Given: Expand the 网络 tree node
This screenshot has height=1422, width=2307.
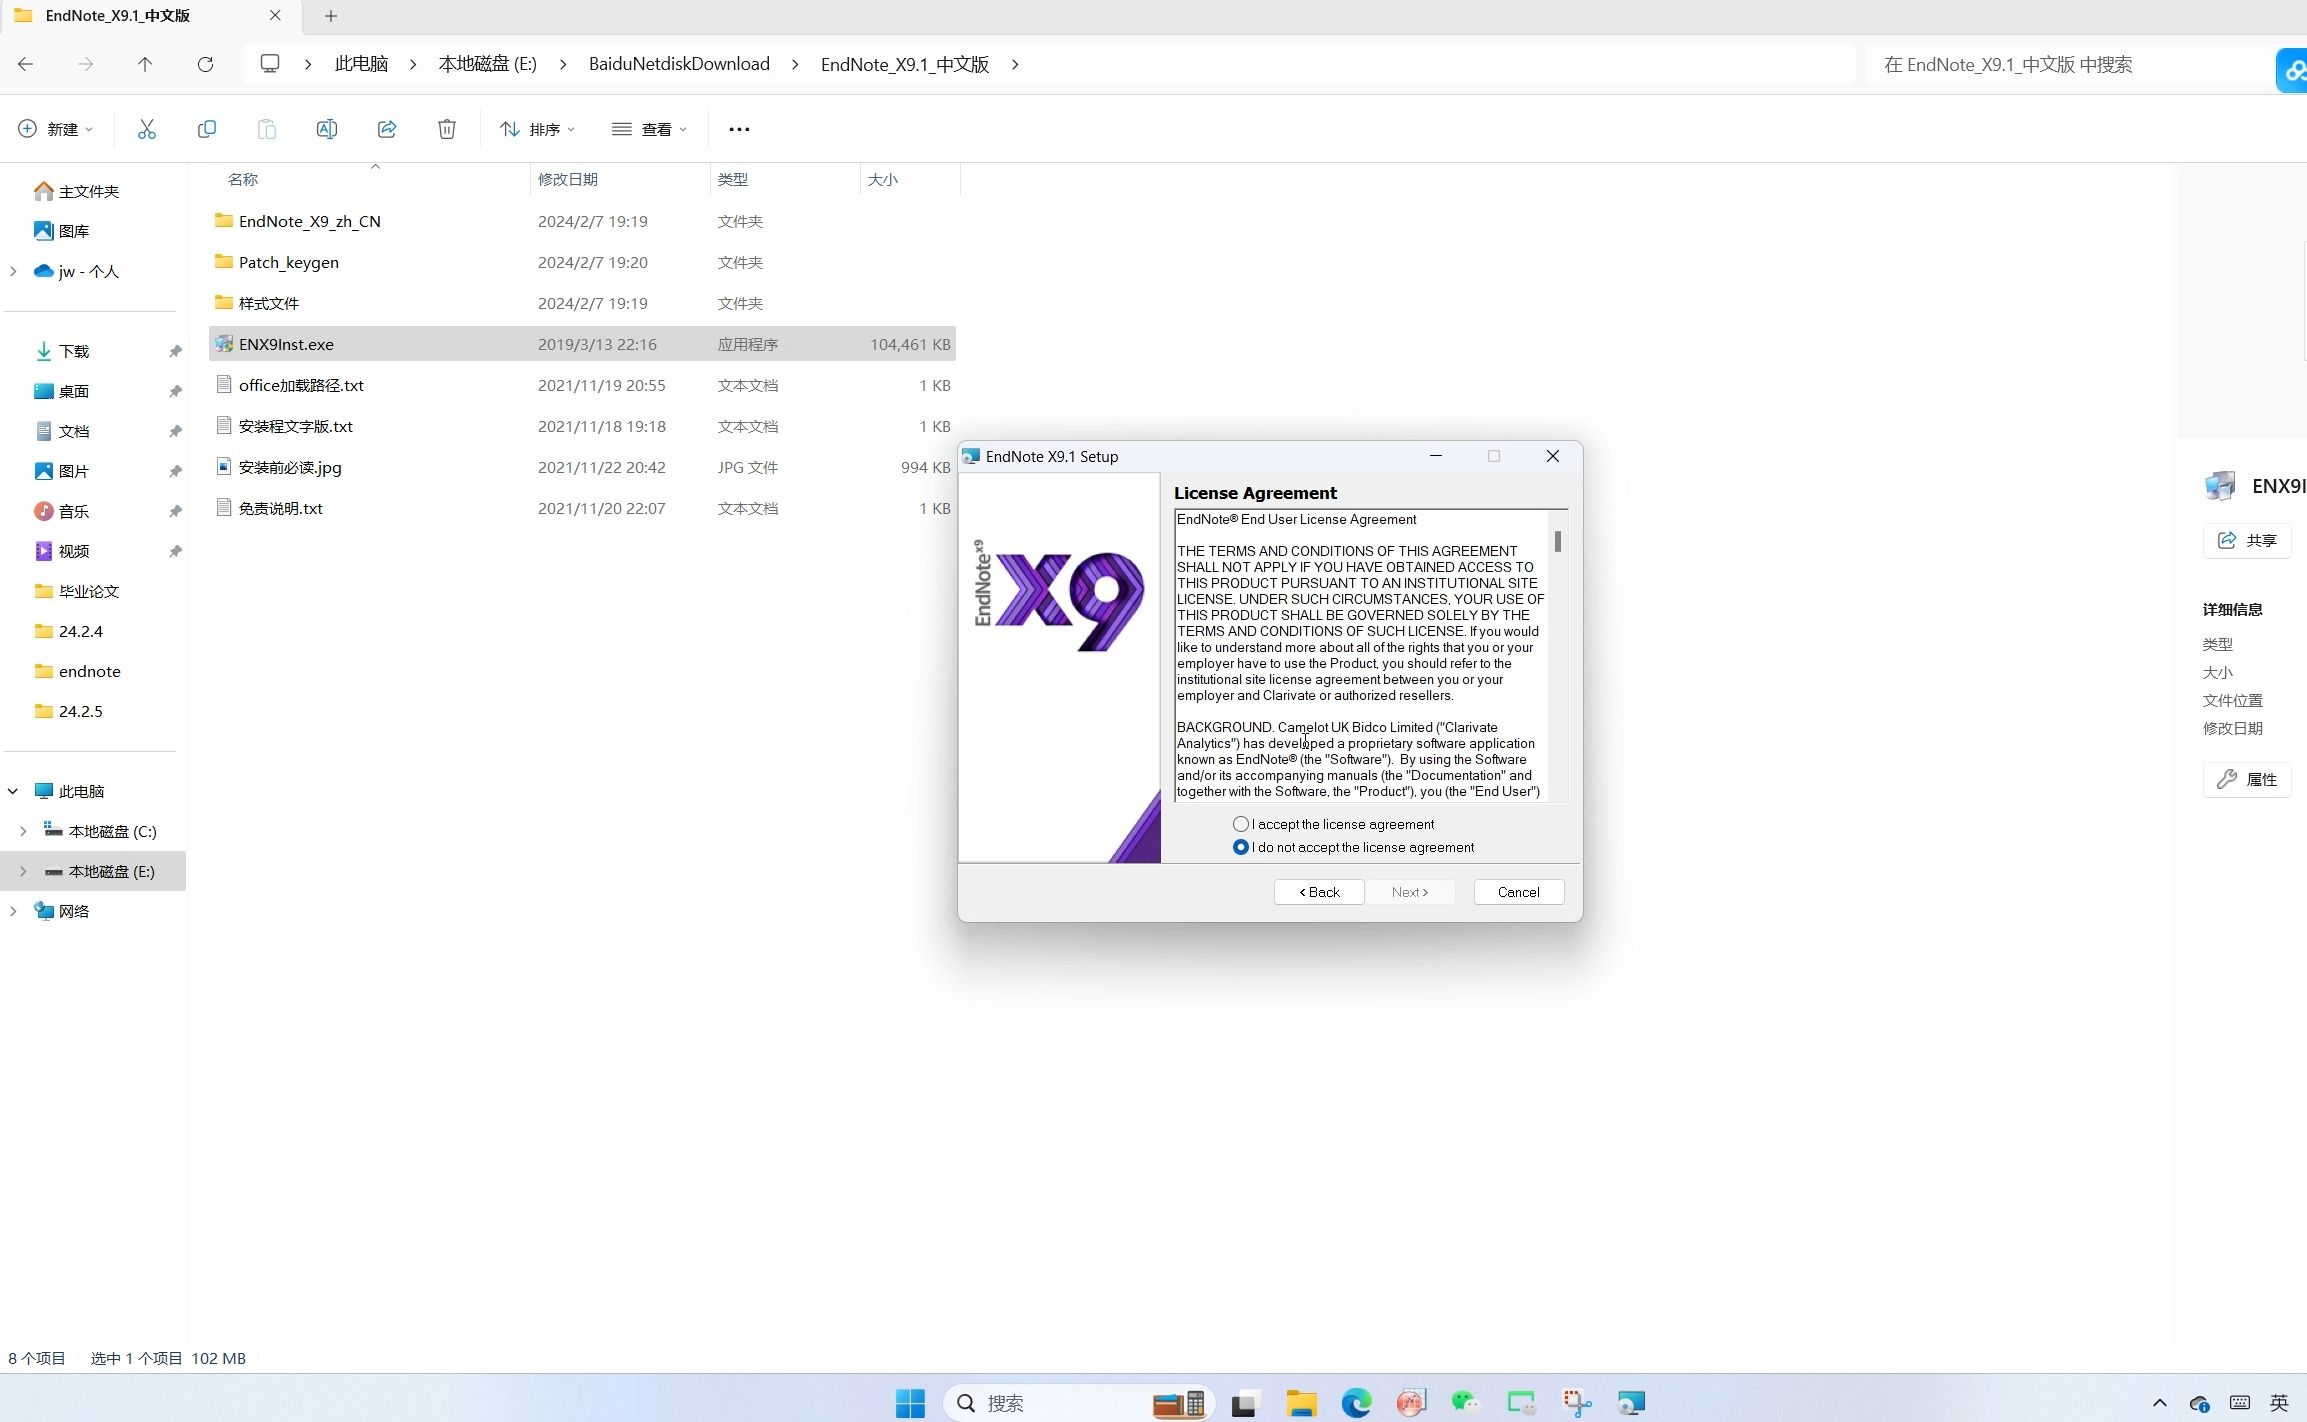Looking at the screenshot, I should click(x=14, y=911).
